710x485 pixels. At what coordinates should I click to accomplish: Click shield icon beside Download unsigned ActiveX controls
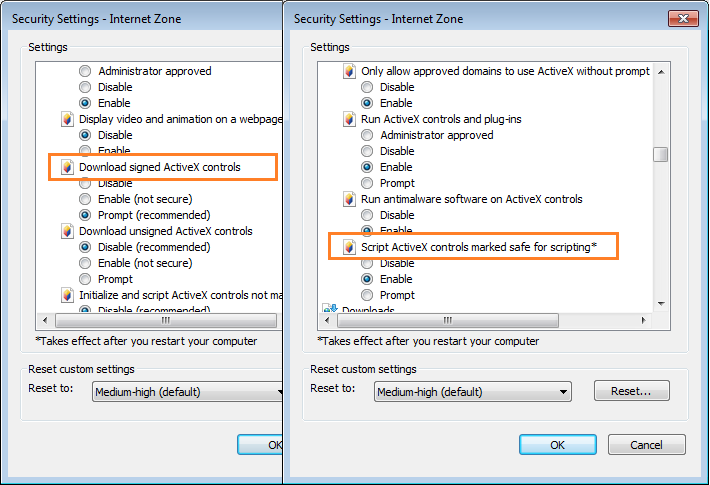[x=67, y=231]
